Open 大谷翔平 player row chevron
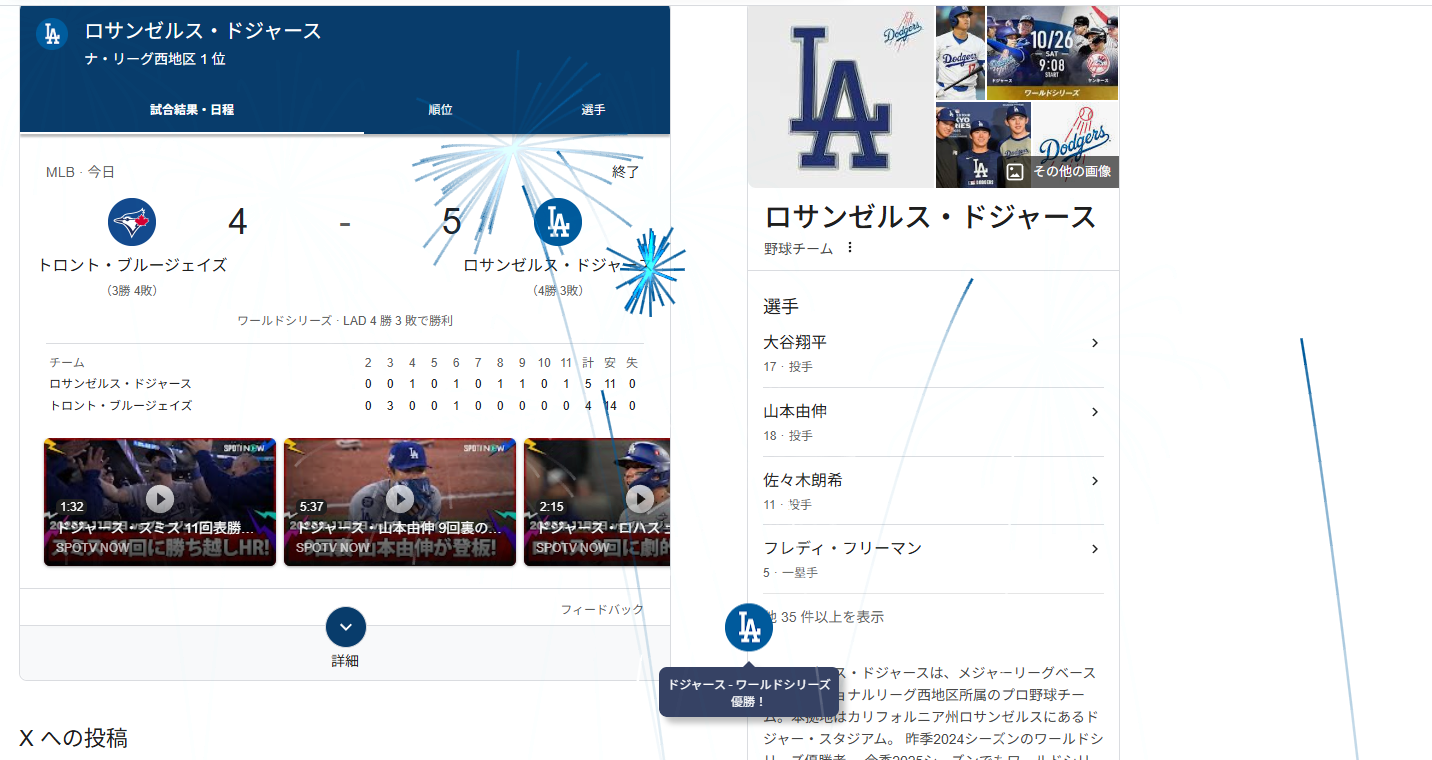The image size is (1432, 760). 1094,343
